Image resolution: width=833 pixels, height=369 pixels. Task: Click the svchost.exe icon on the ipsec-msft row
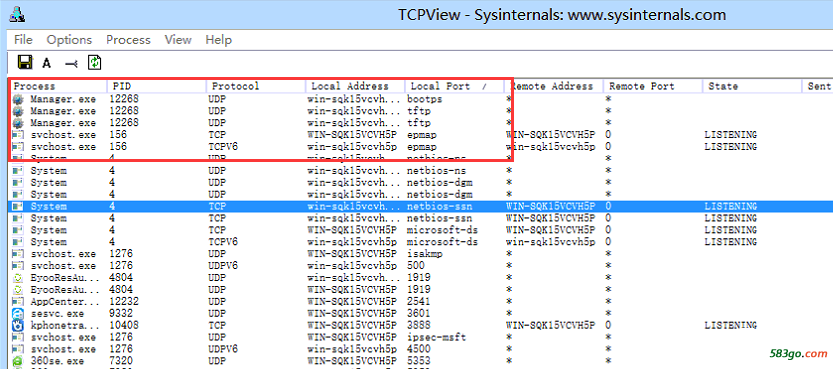(x=18, y=337)
